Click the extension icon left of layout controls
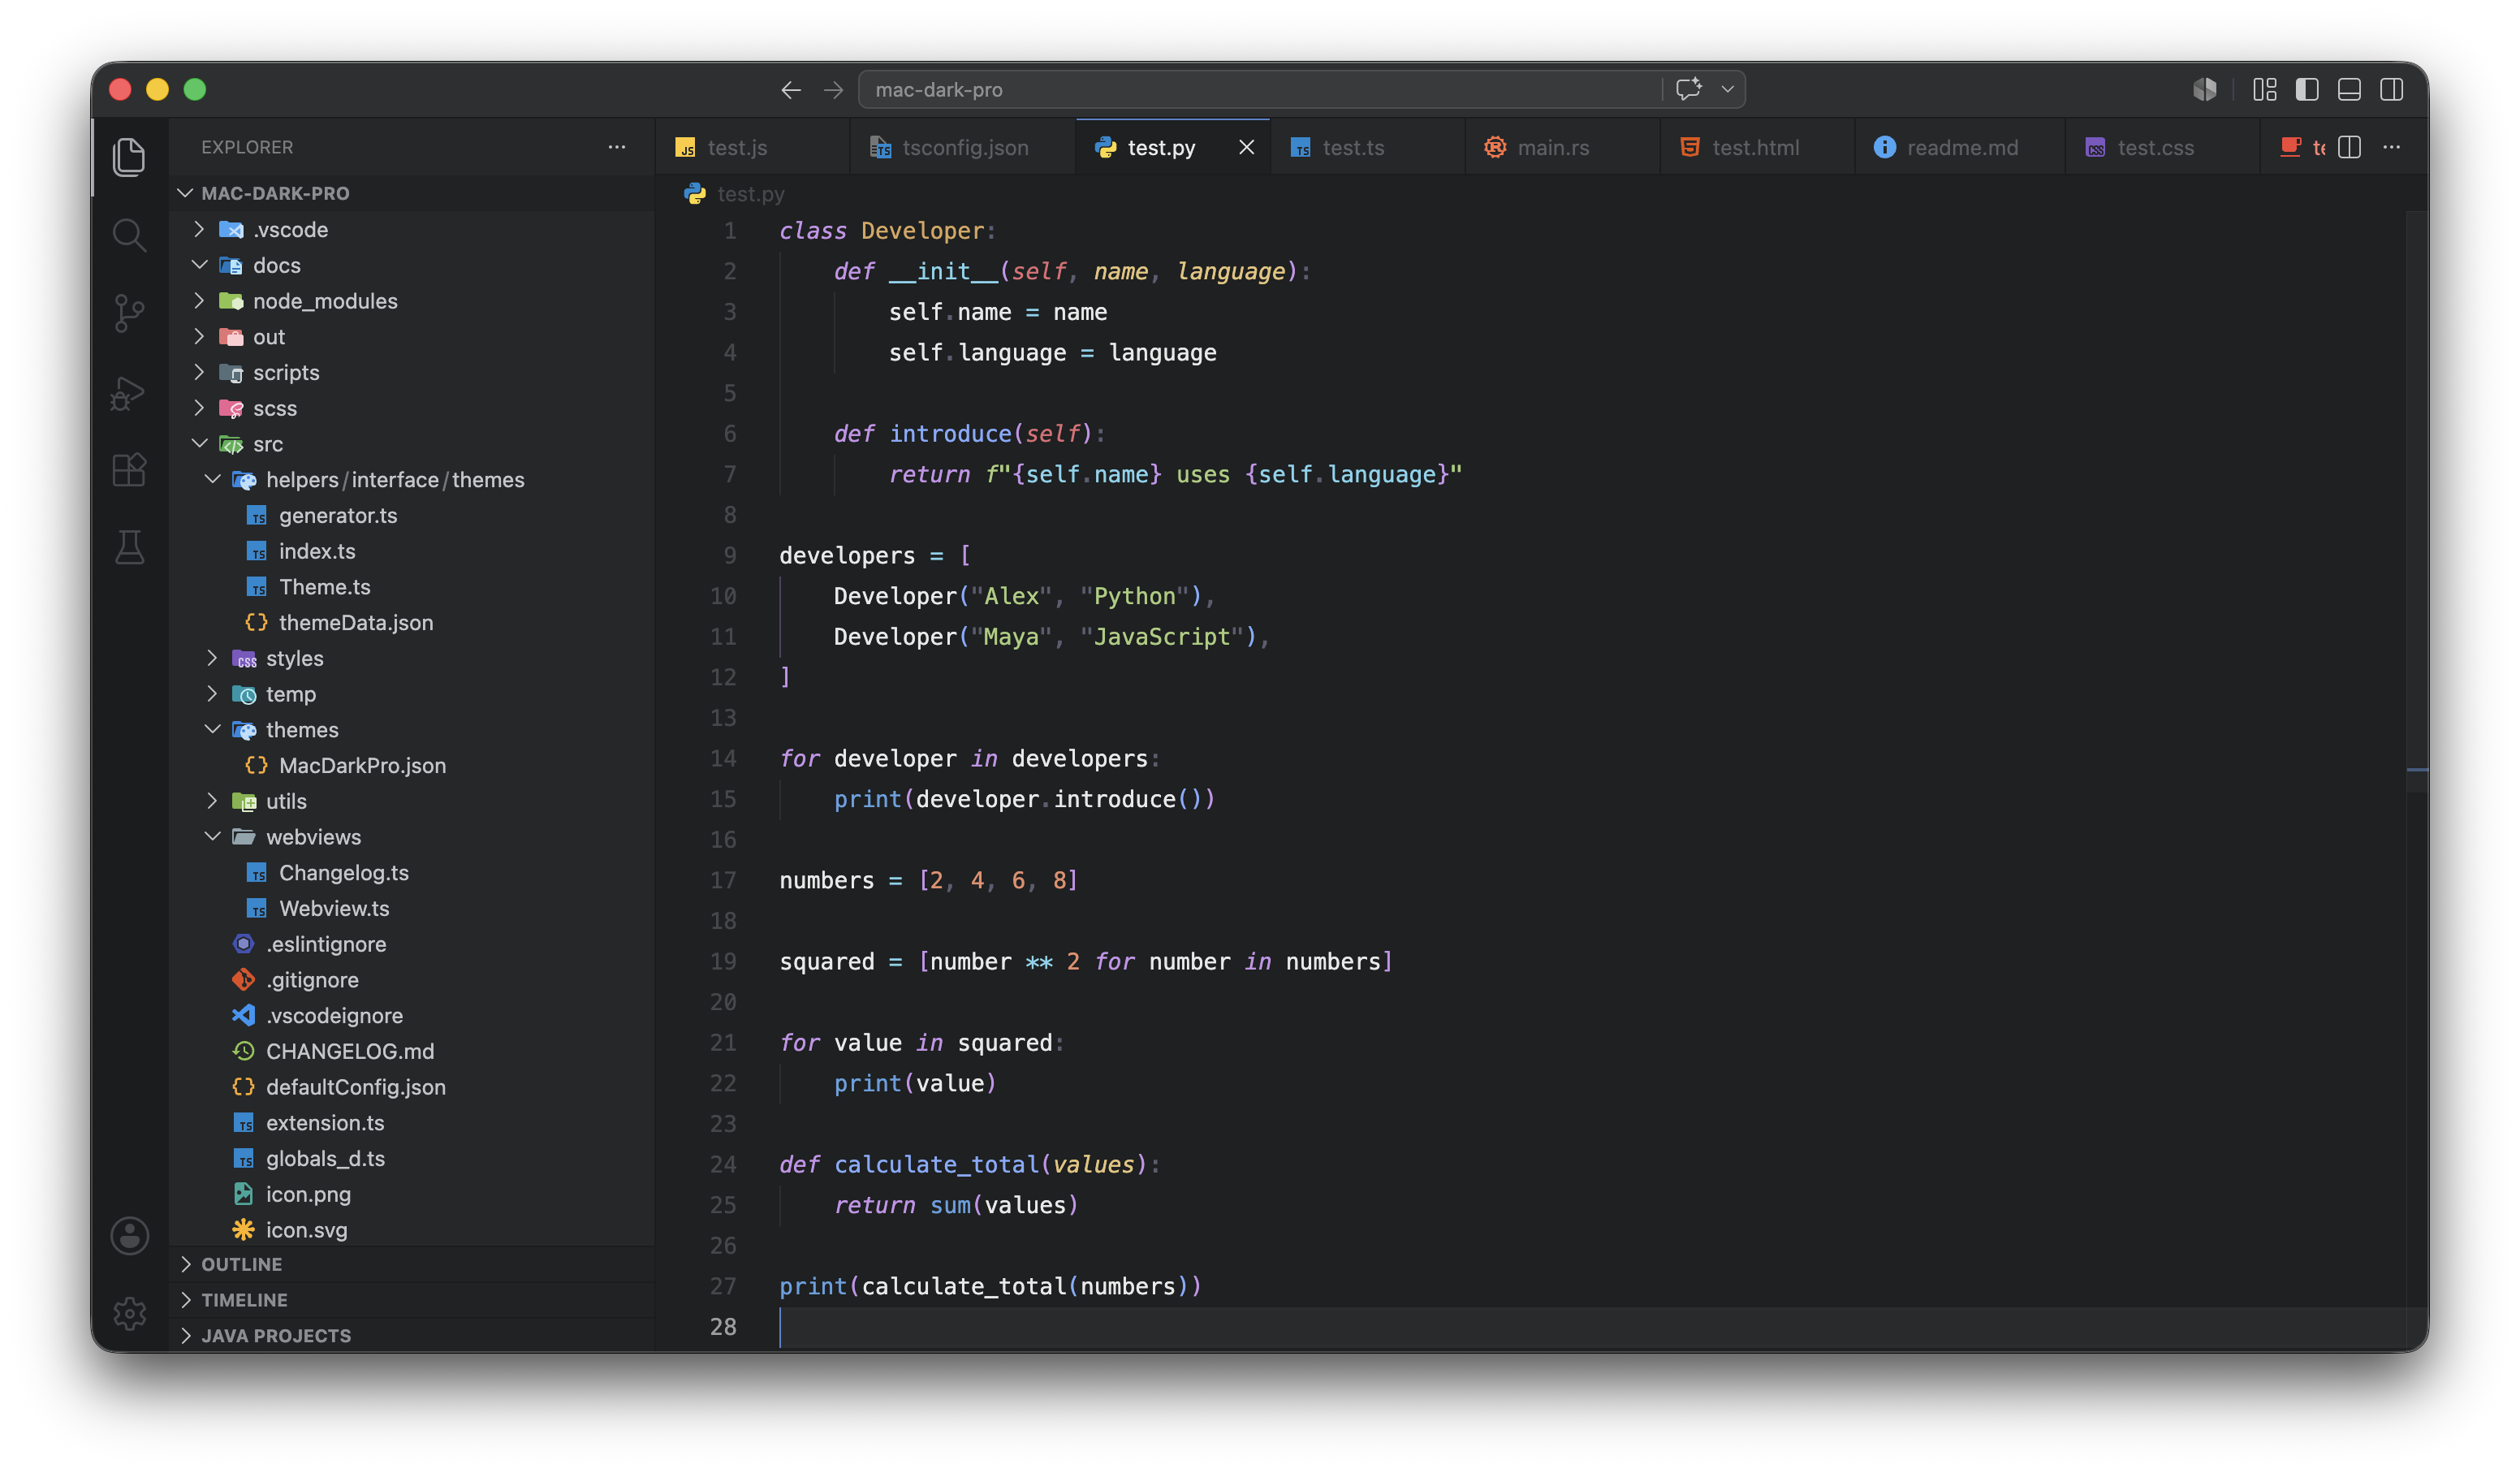 pyautogui.click(x=2204, y=90)
